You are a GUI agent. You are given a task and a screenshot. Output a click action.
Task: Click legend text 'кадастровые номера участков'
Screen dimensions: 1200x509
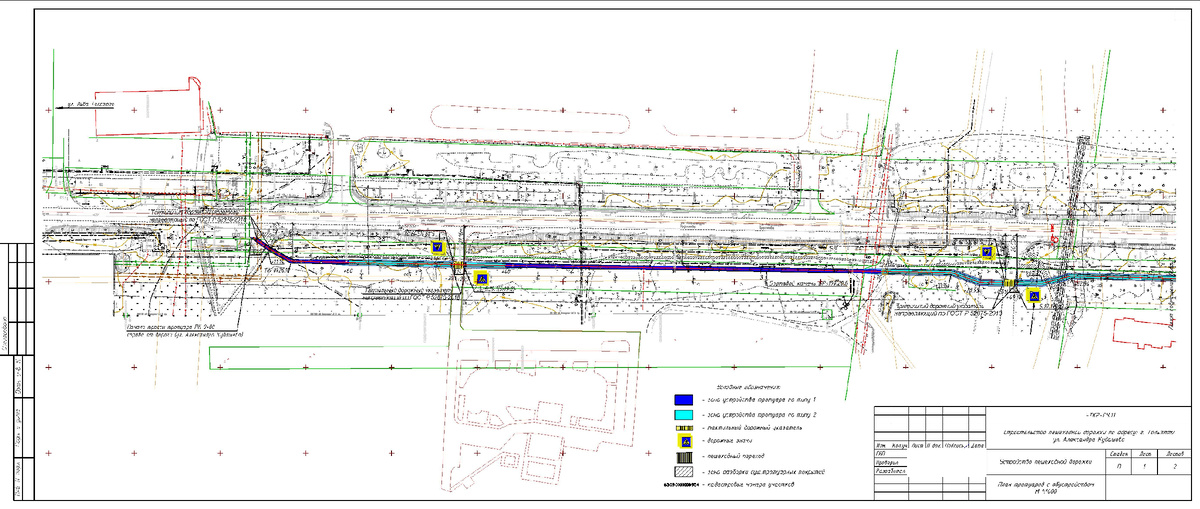[x=751, y=485]
